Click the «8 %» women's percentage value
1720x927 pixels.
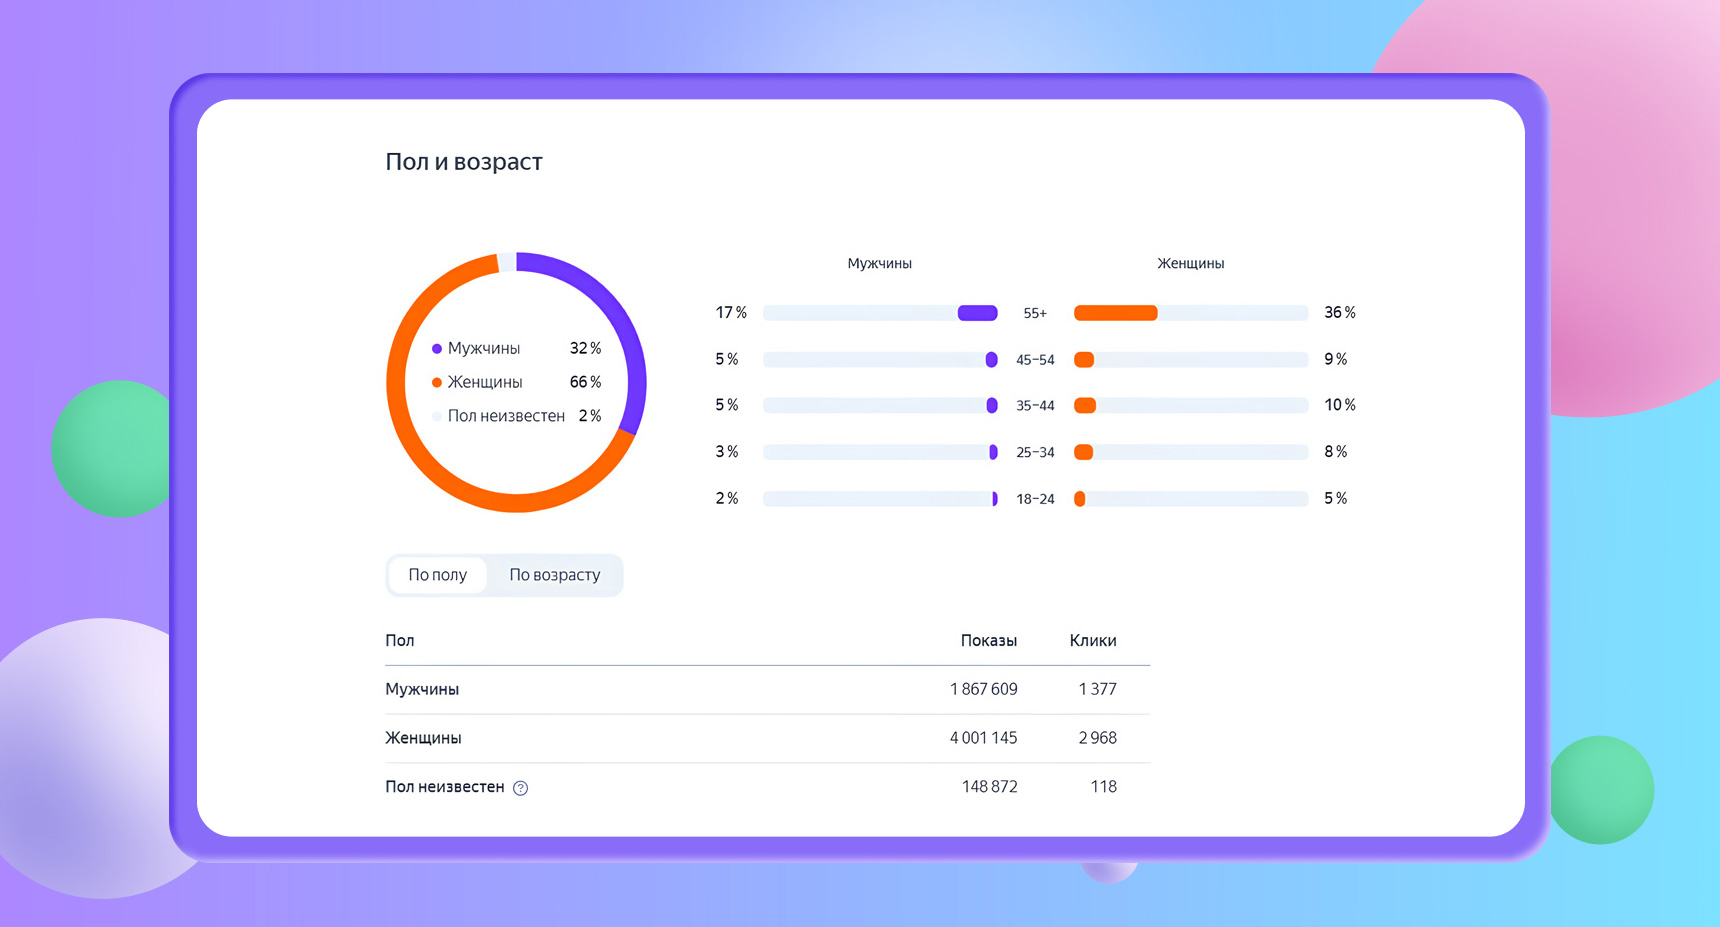pos(1336,452)
